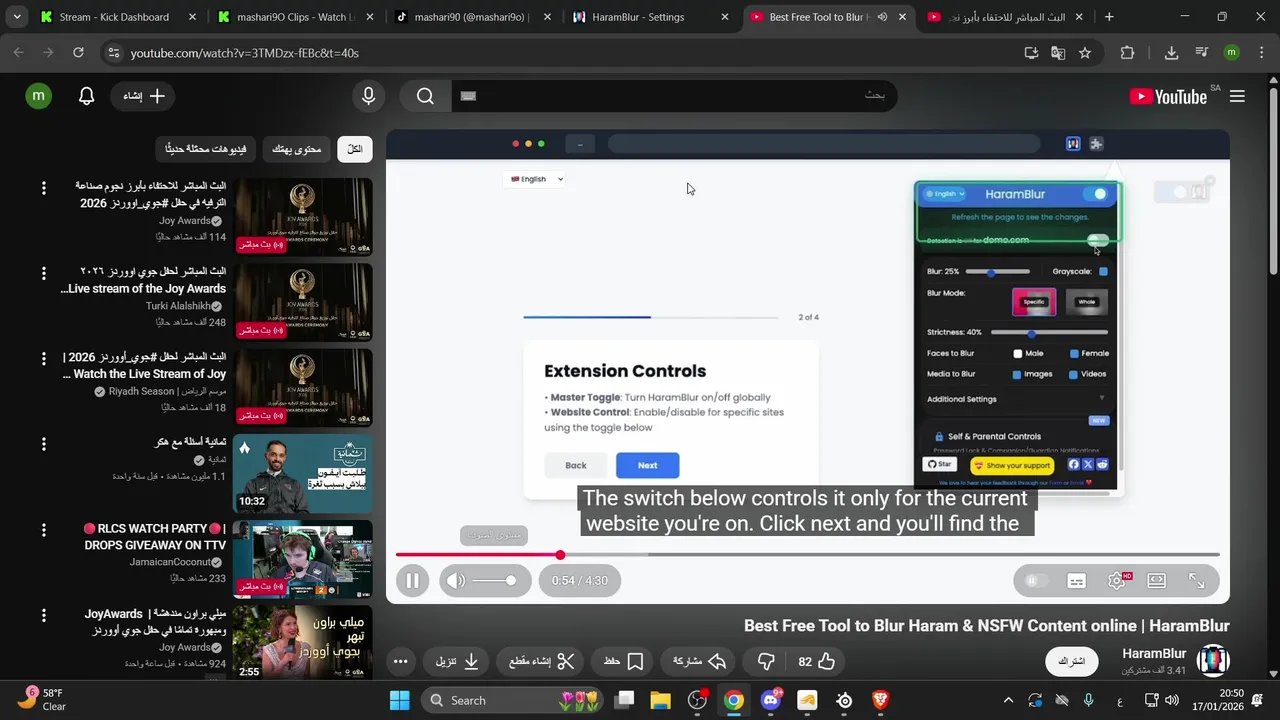Bookmark this page with the star icon
This screenshot has width=1280, height=720.
pyautogui.click(x=1085, y=53)
